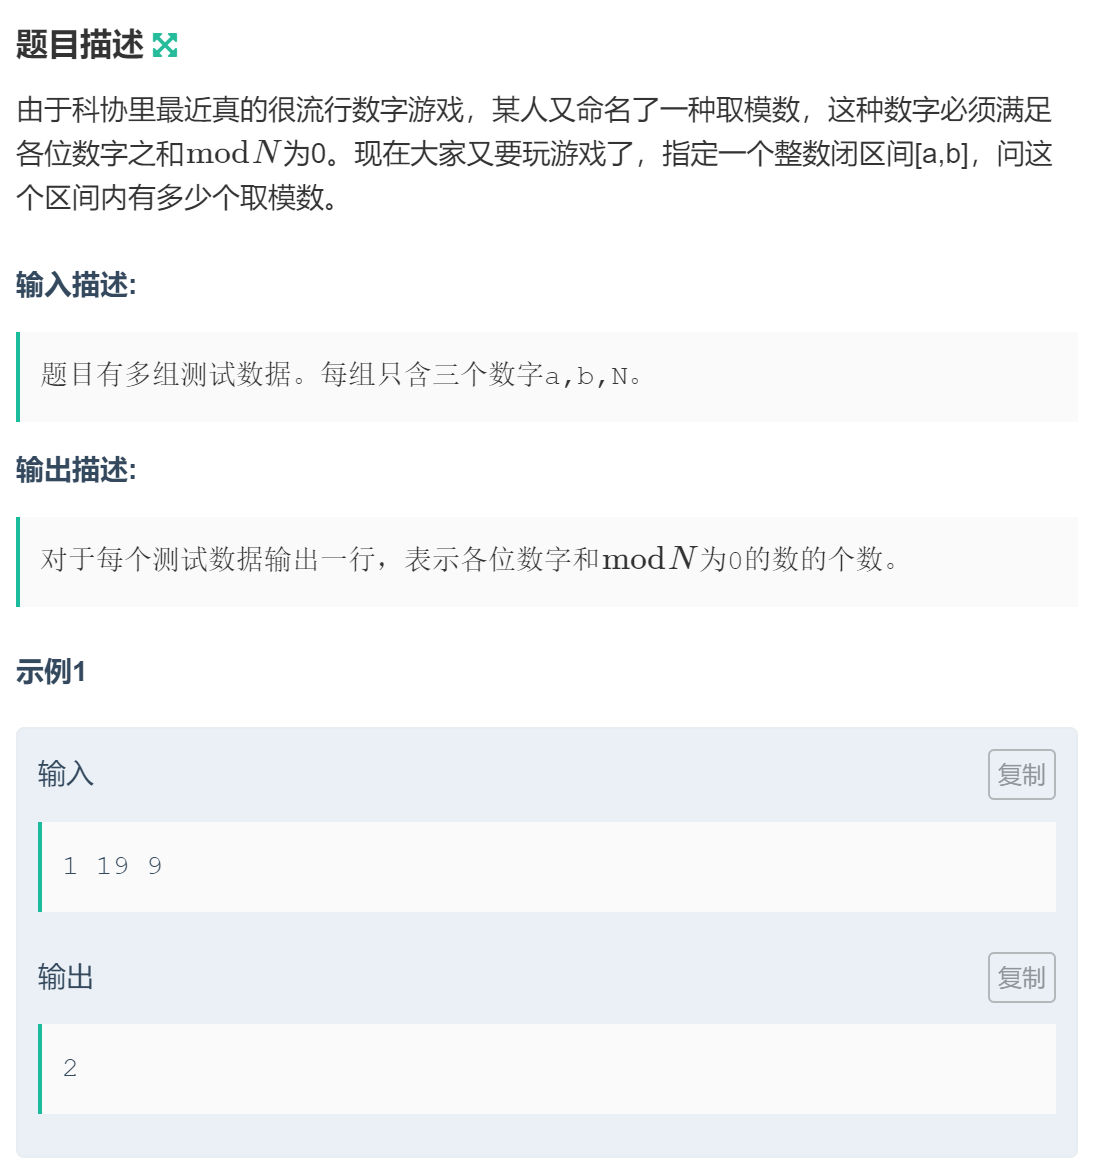Click the mod N formula in description
Image resolution: width=1095 pixels, height=1164 pixels.
pos(232,154)
